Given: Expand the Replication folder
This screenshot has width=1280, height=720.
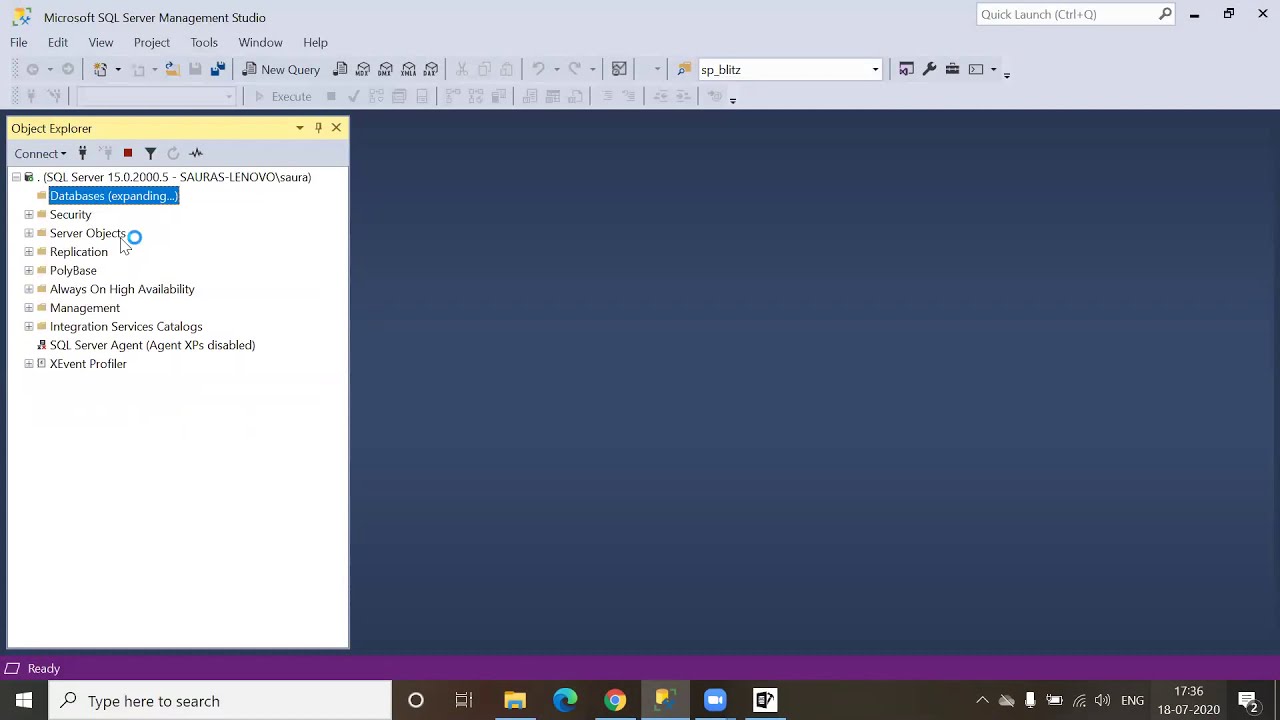Looking at the screenshot, I should pyautogui.click(x=29, y=252).
